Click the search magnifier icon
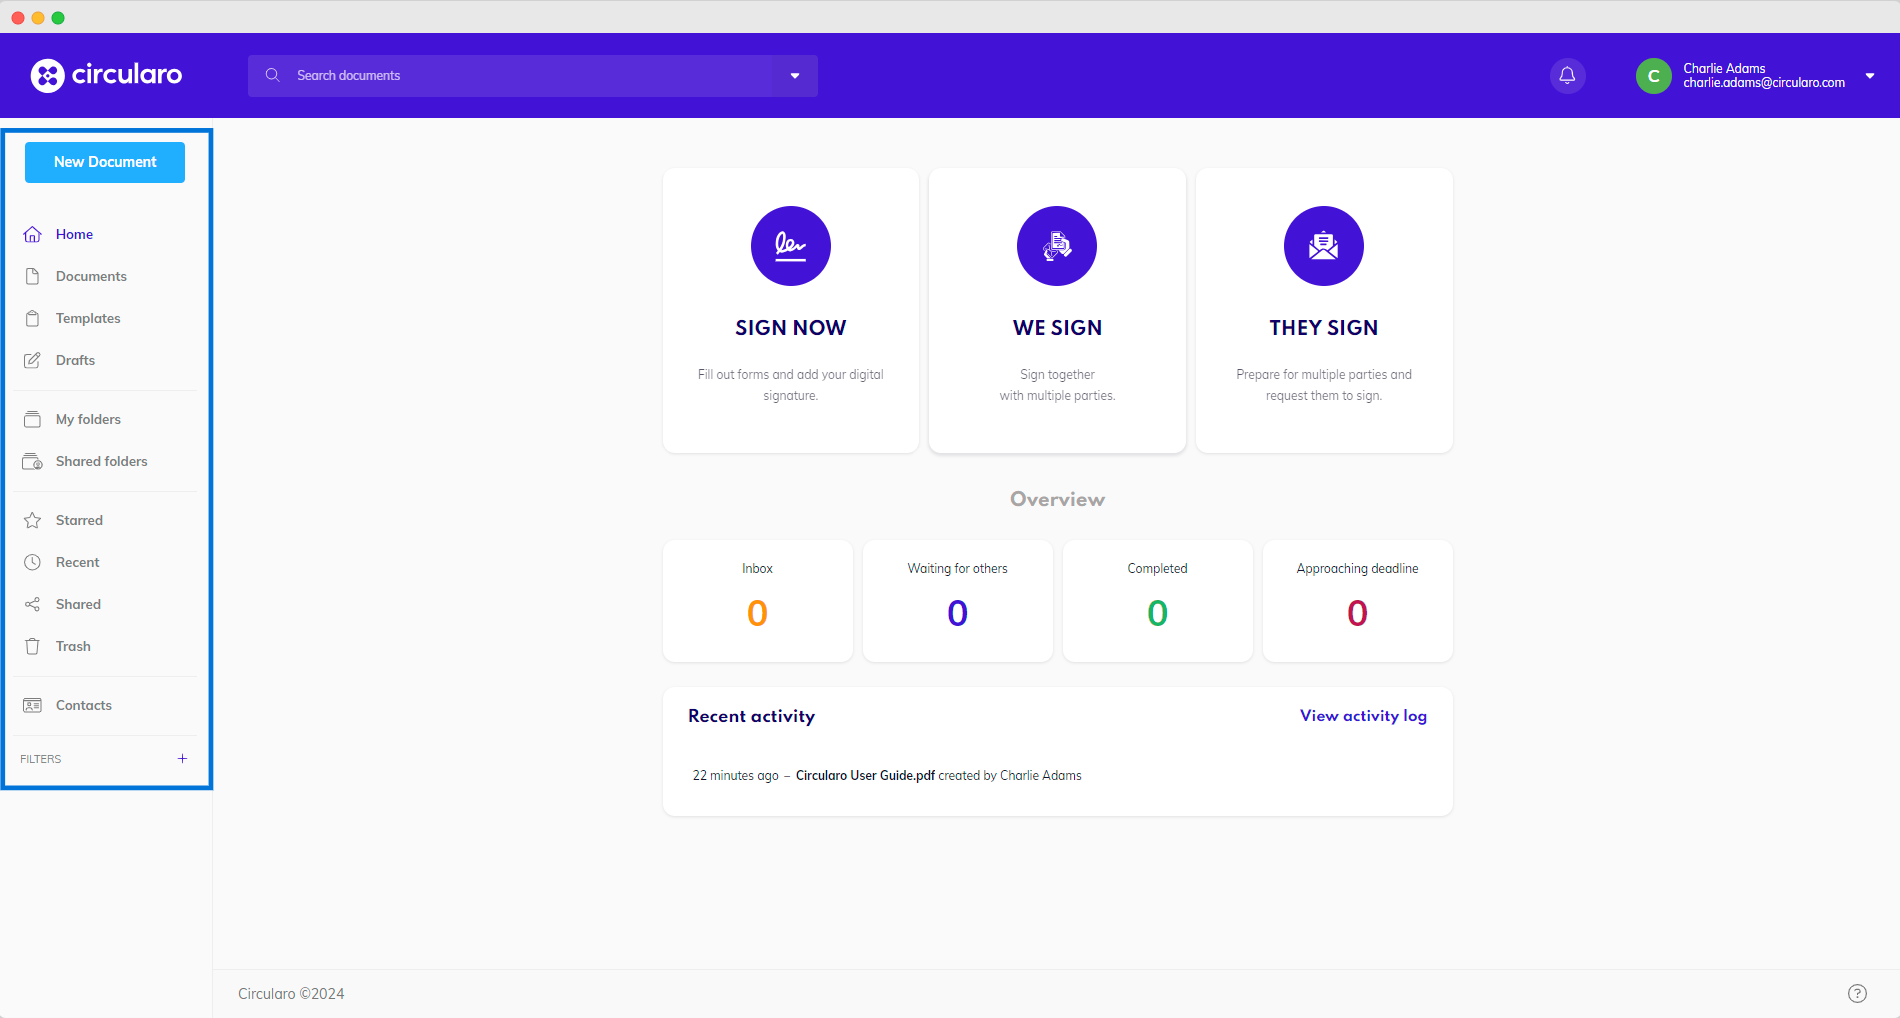1900x1018 pixels. click(272, 76)
